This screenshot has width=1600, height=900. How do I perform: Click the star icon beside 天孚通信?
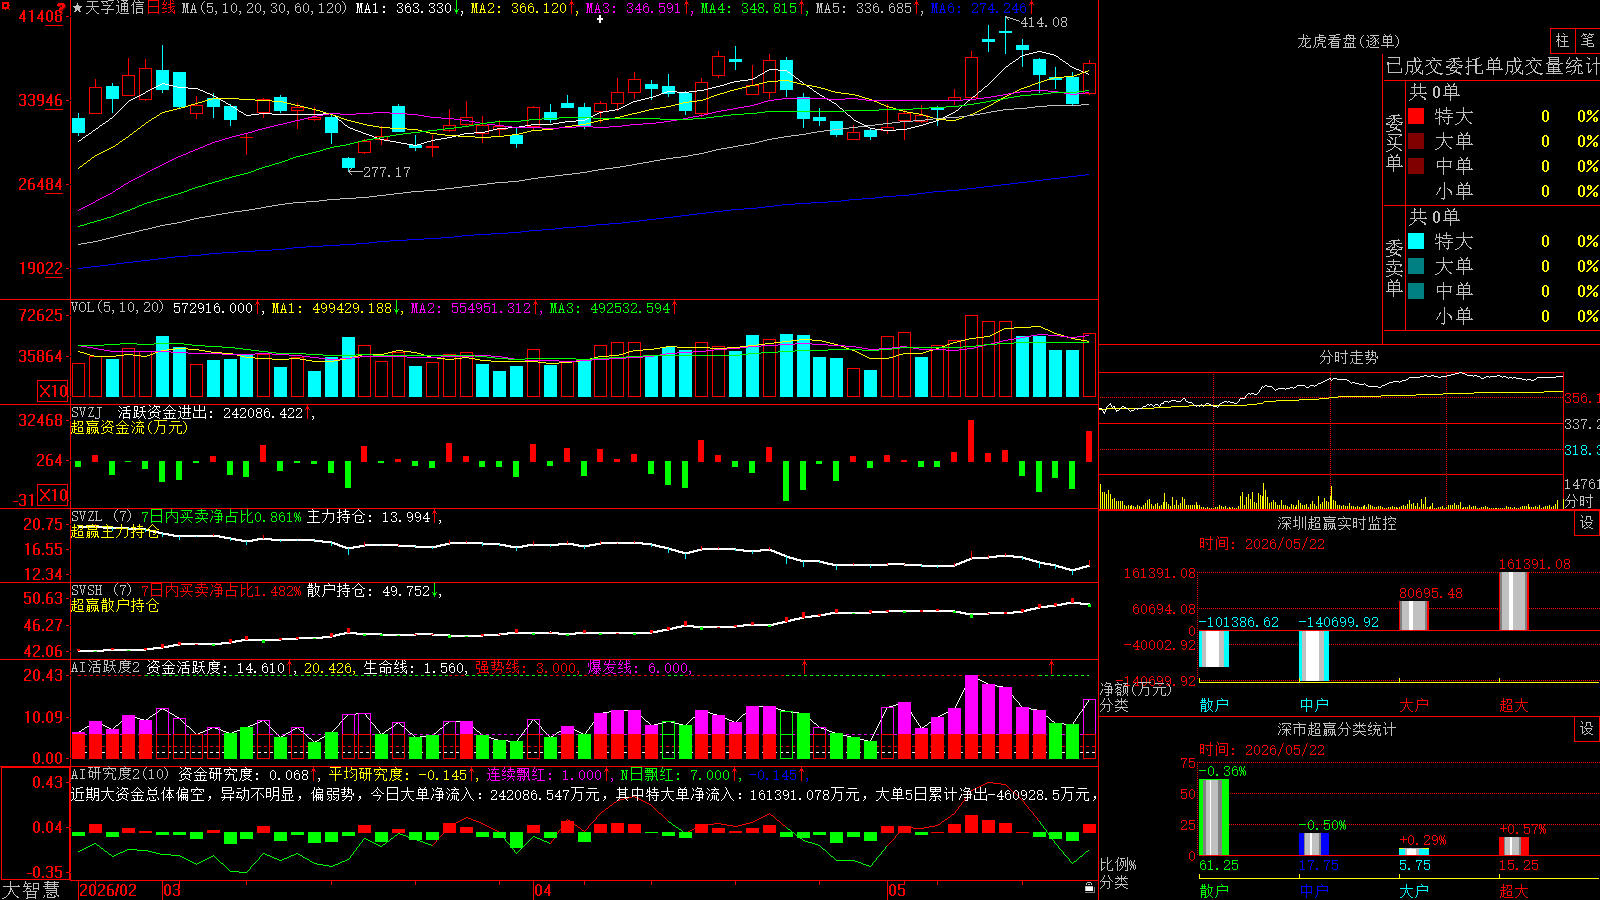(77, 8)
